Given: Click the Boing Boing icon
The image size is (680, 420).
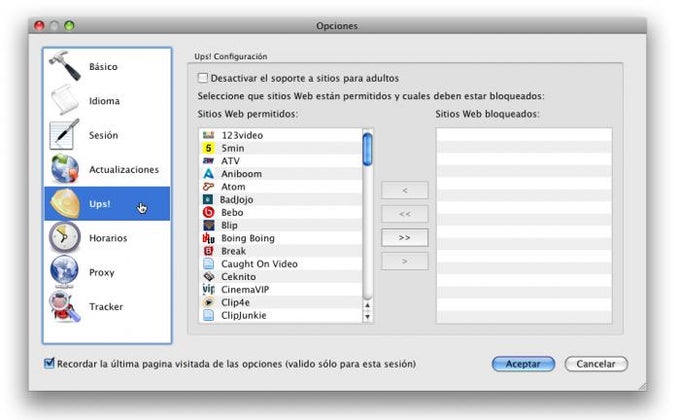Looking at the screenshot, I should tap(209, 238).
